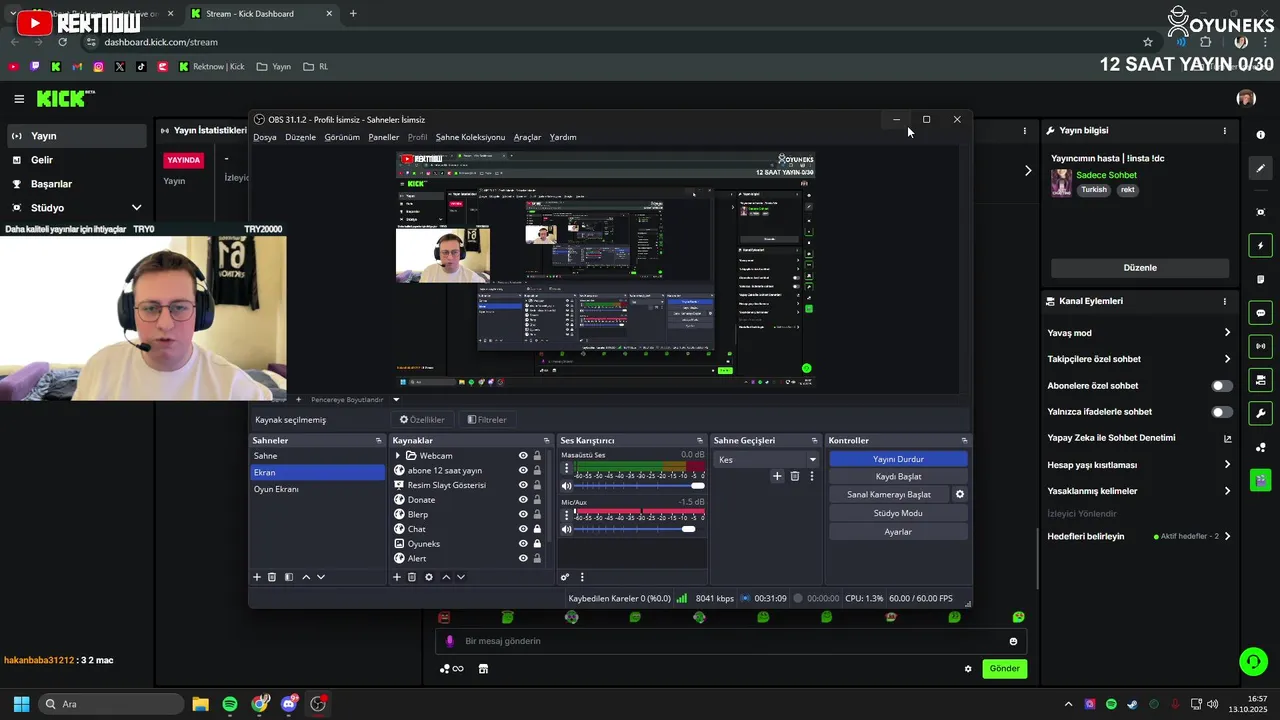Open audio mixer bottom three-dot menu
1280x720 pixels.
[x=582, y=577]
